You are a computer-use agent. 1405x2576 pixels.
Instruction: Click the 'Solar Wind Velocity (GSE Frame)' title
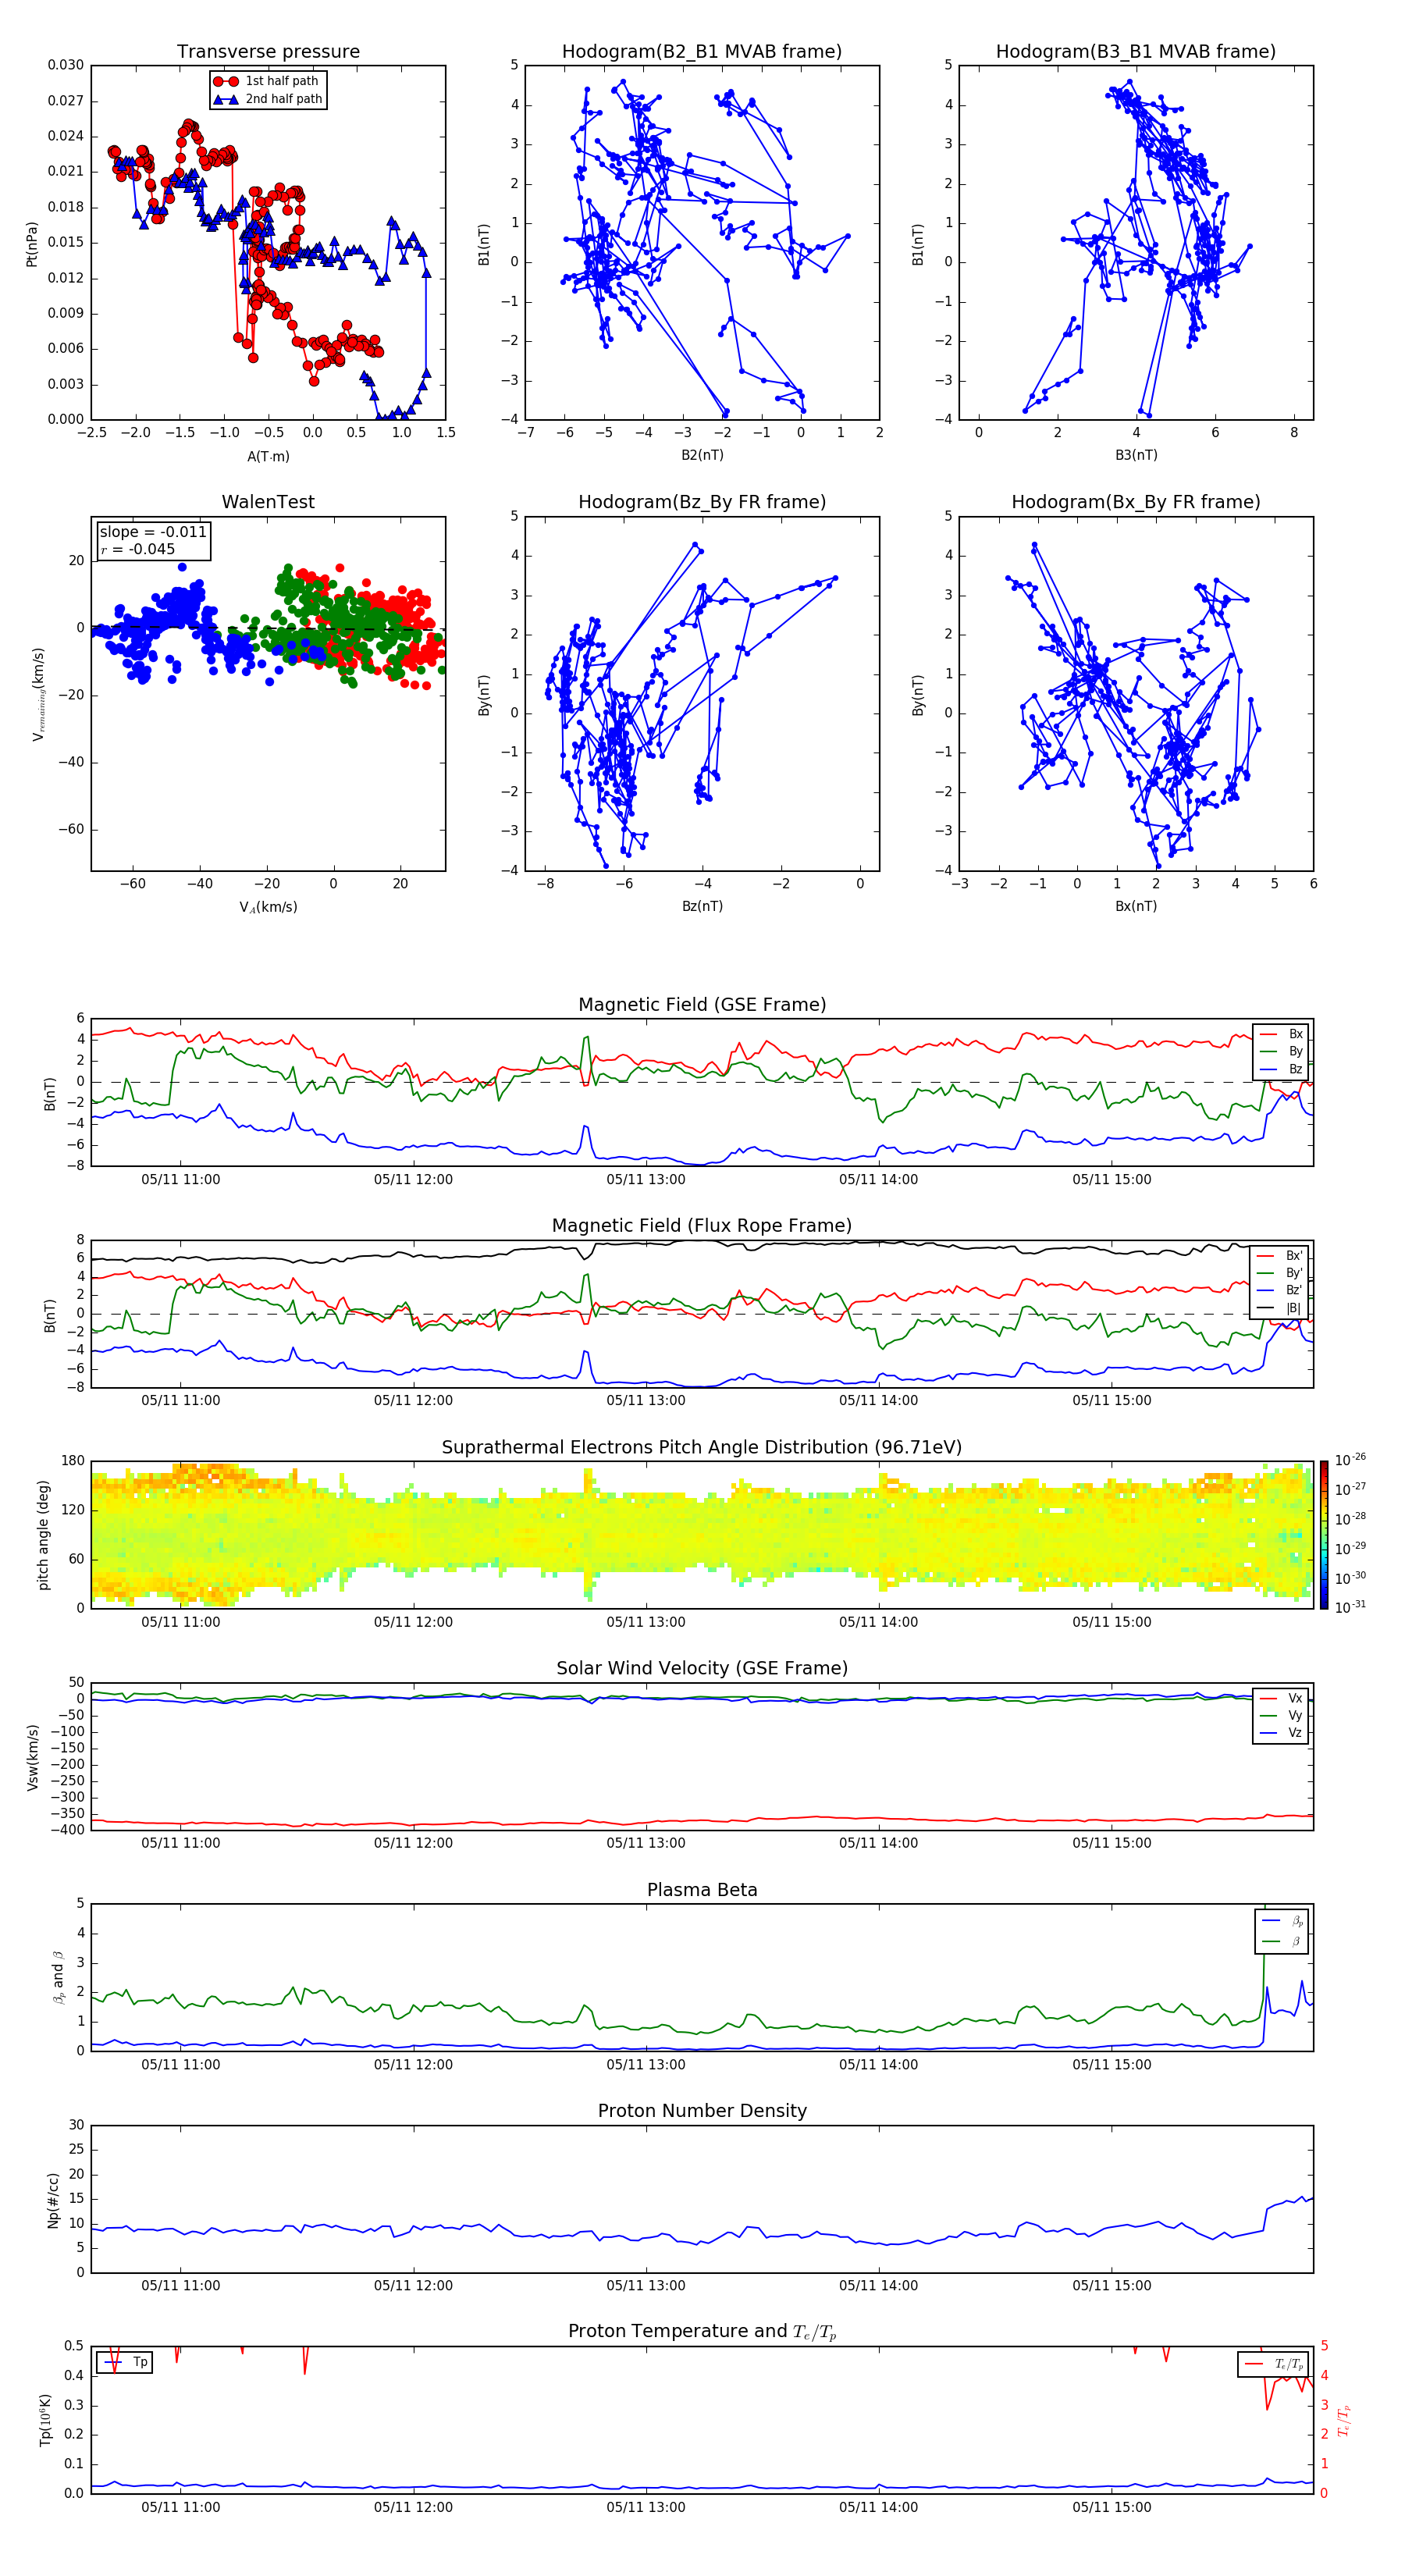pyautogui.click(x=702, y=1669)
